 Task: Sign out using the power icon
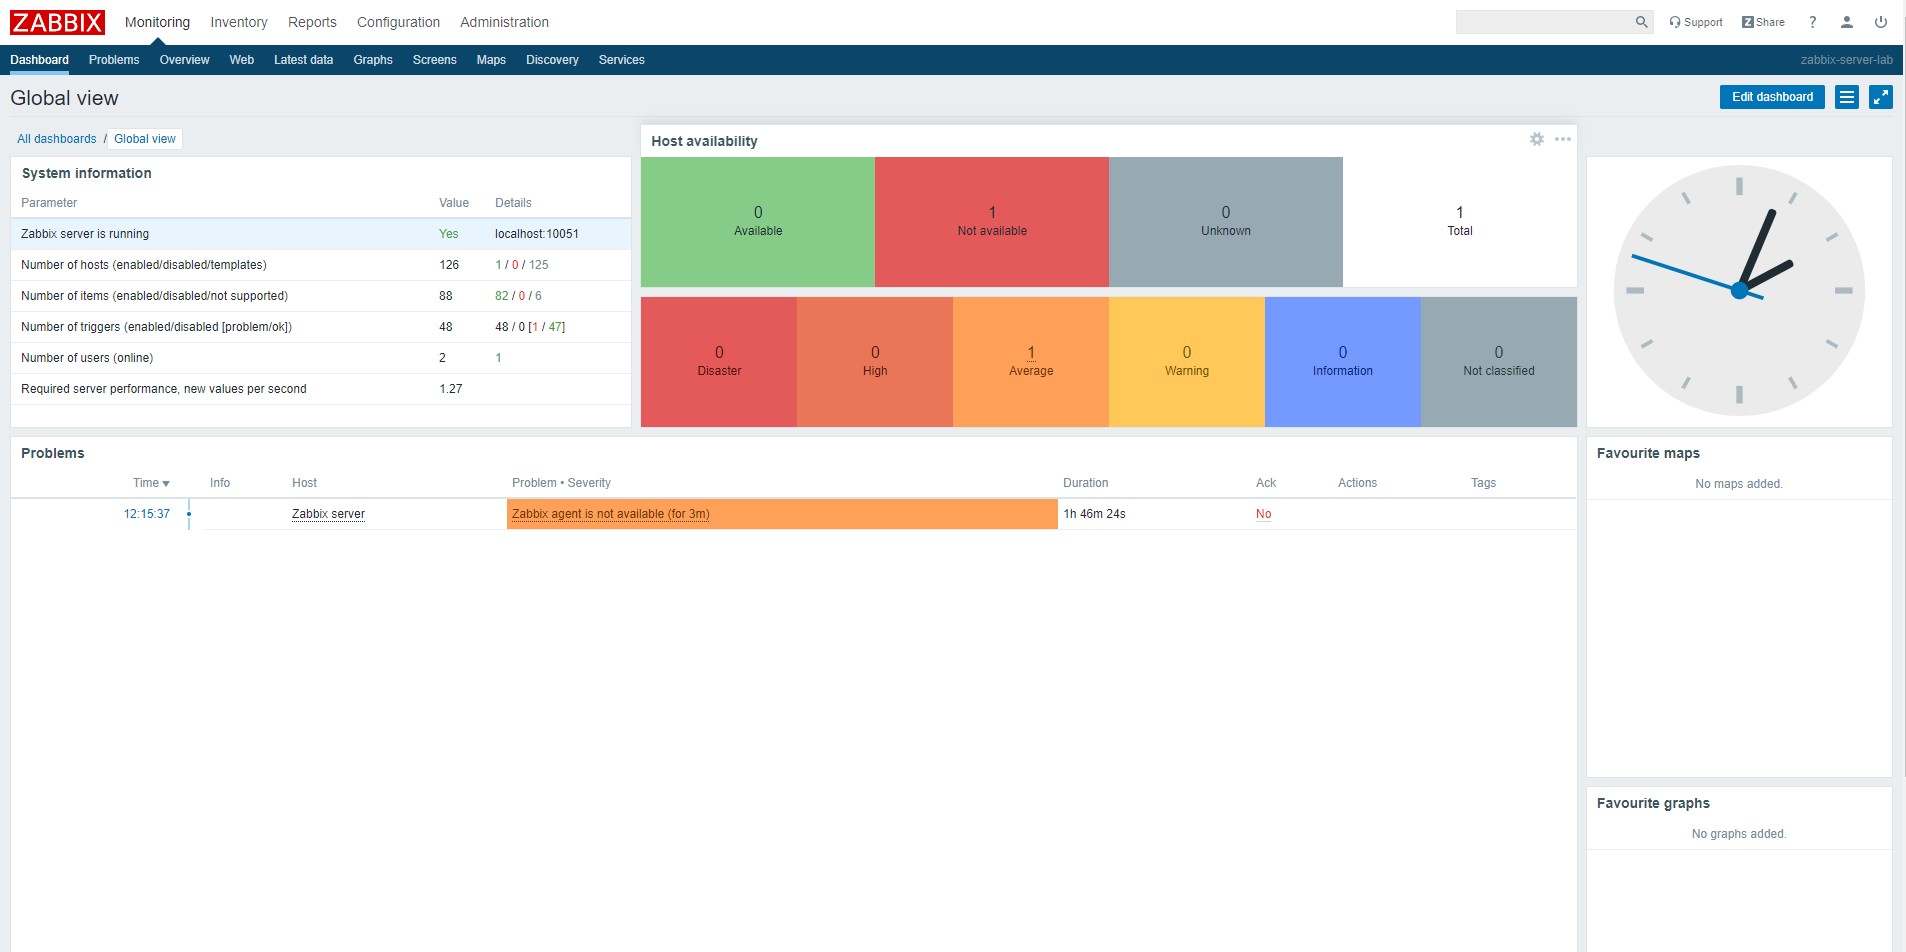(x=1881, y=21)
